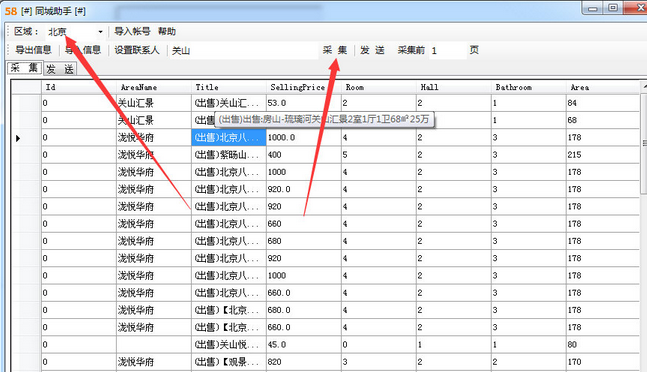Viewport: 647px width, 372px height.
Task: Click the SellingPrice cell 920.0
Action: tap(304, 190)
